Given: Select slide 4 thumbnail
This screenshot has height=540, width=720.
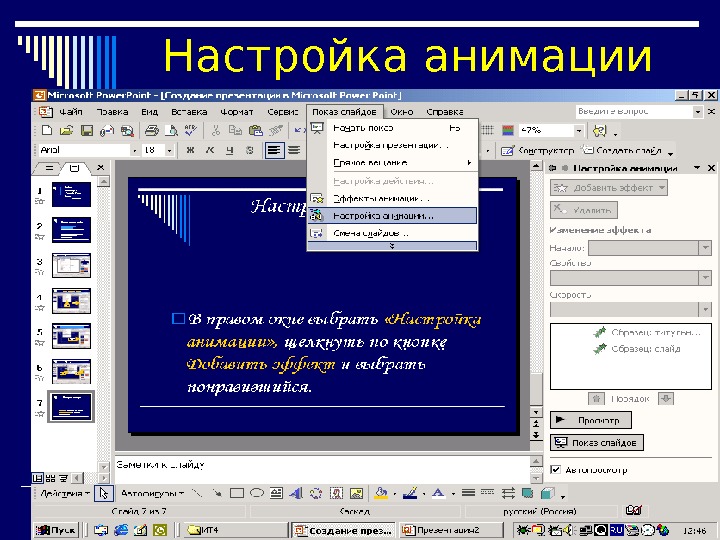Looking at the screenshot, I should point(71,301).
